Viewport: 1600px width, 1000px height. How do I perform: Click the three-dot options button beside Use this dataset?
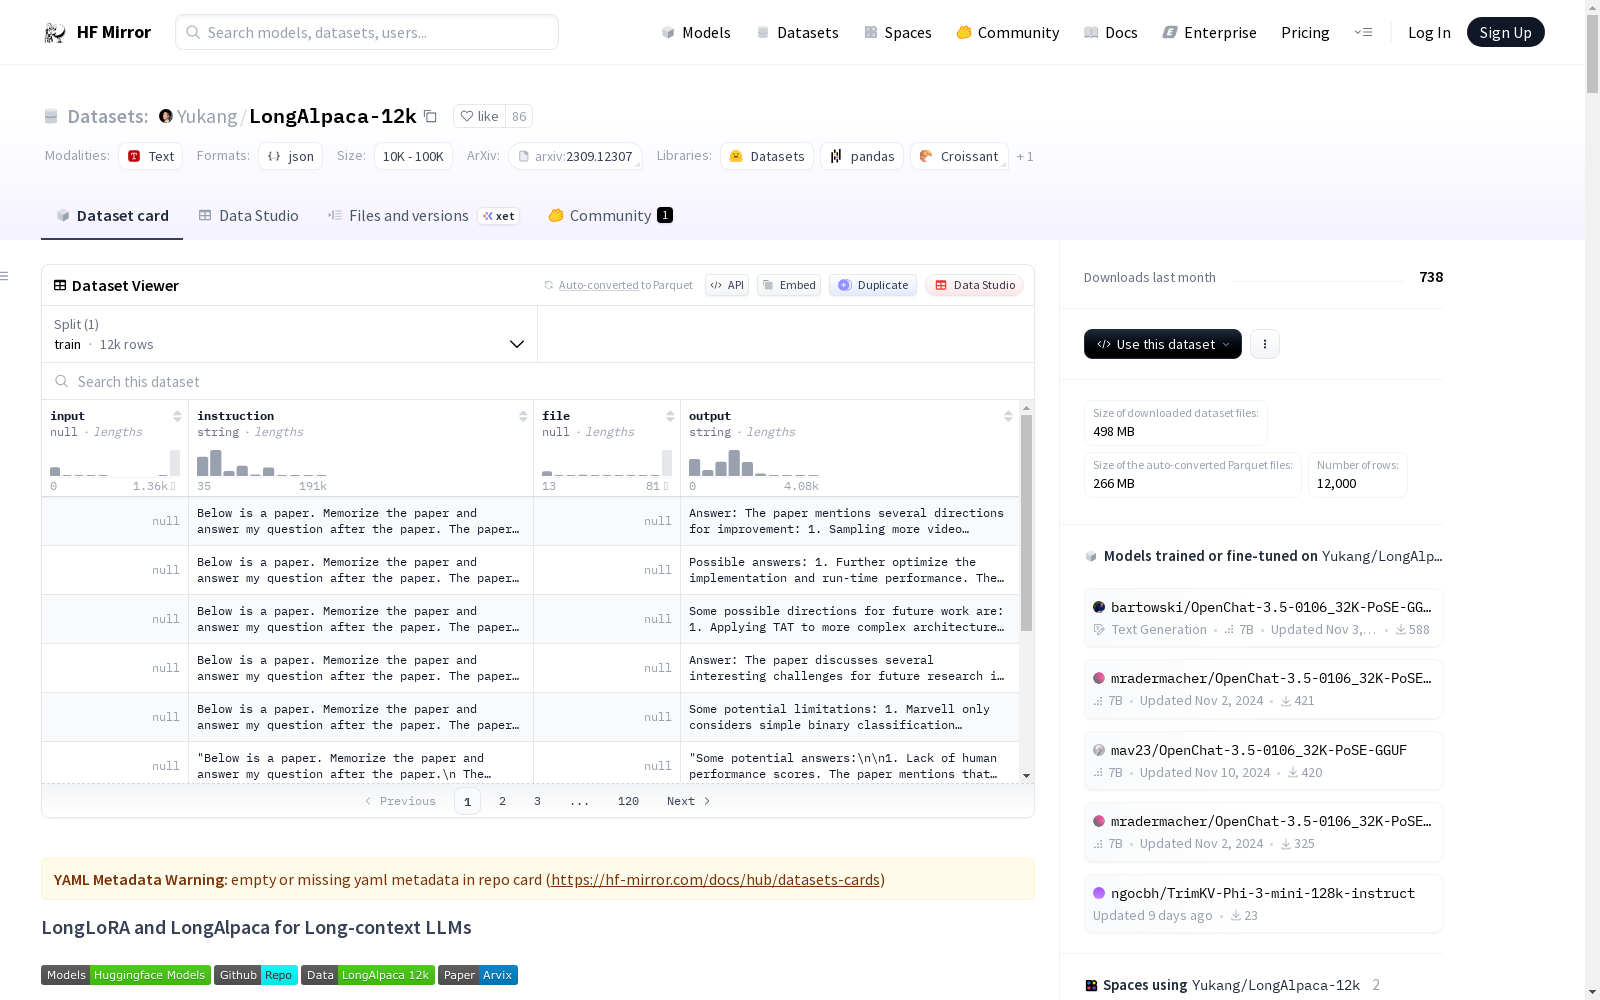point(1265,344)
